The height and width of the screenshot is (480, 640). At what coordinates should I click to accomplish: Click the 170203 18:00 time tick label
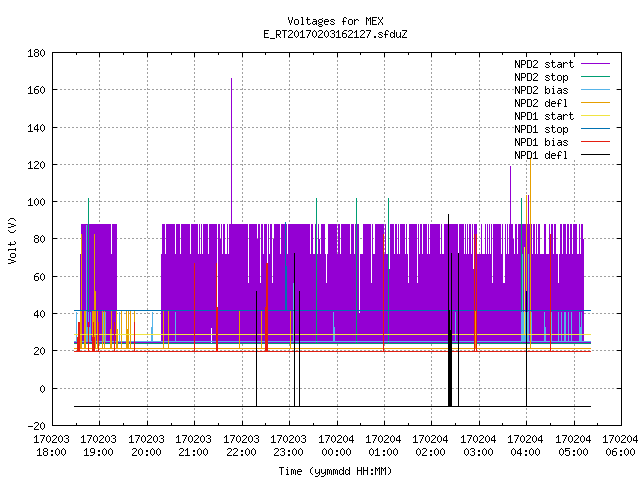click(x=51, y=446)
